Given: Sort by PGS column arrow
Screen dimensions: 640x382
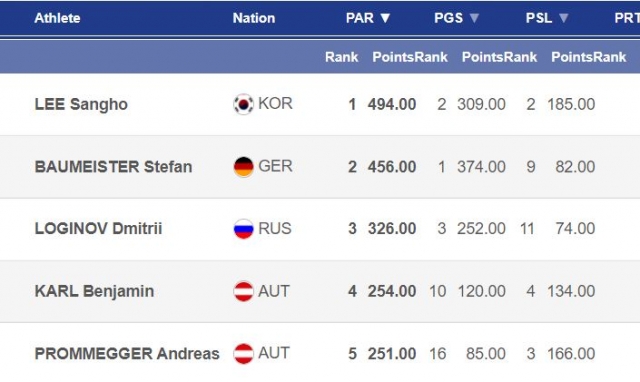Looking at the screenshot, I should coord(474,18).
